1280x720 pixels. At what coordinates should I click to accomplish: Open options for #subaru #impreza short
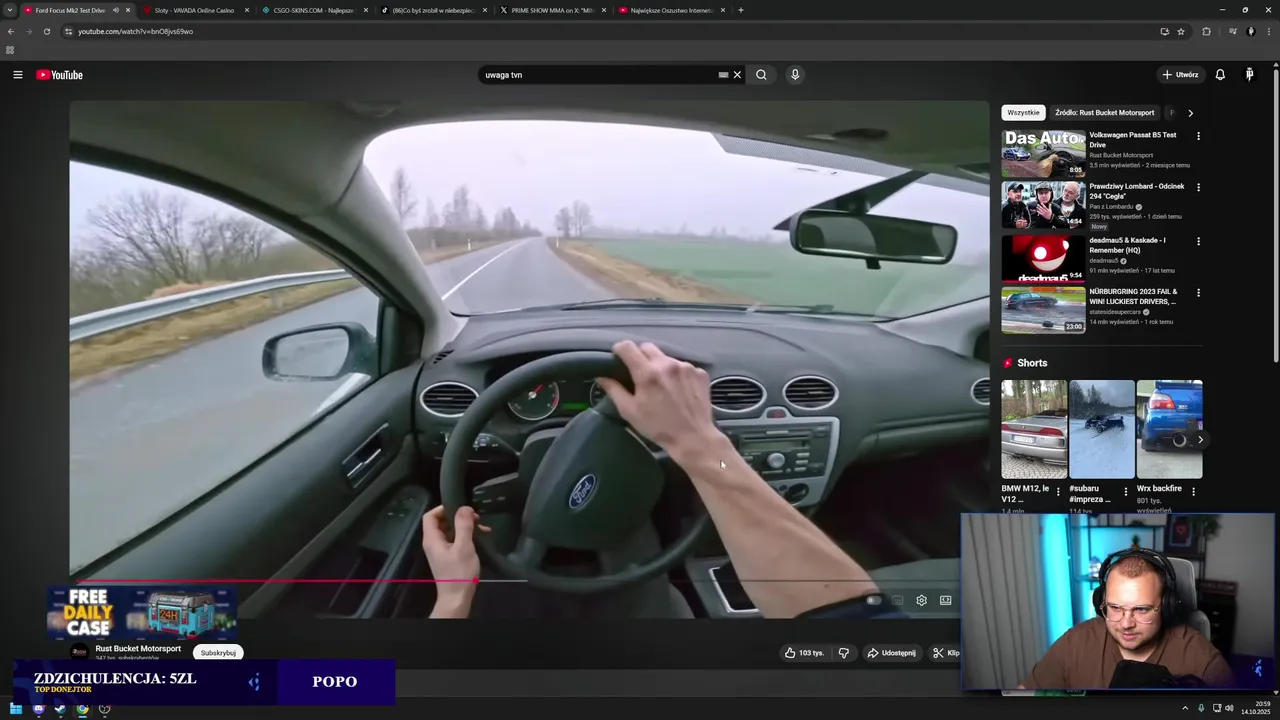(x=1126, y=492)
